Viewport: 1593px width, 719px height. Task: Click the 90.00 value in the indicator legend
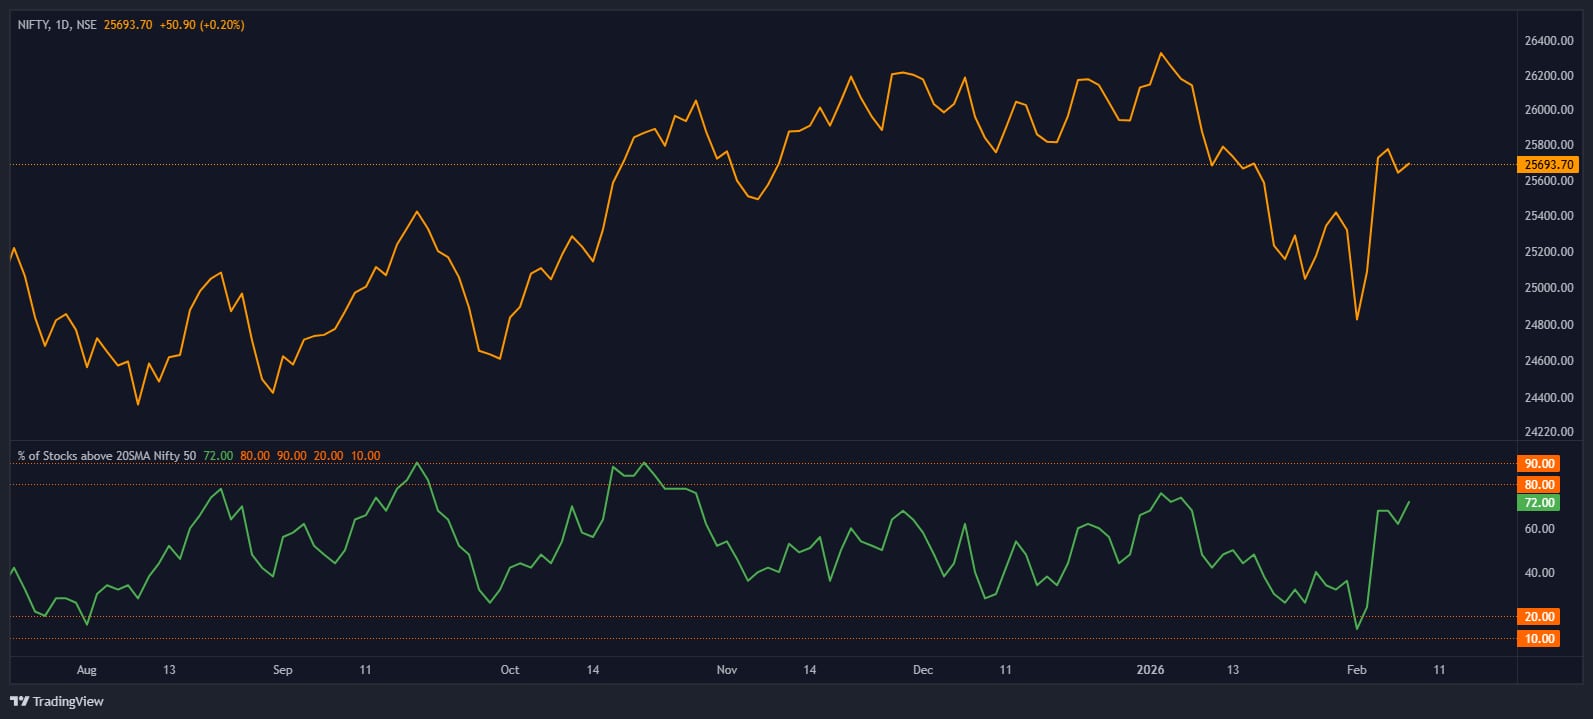point(292,456)
